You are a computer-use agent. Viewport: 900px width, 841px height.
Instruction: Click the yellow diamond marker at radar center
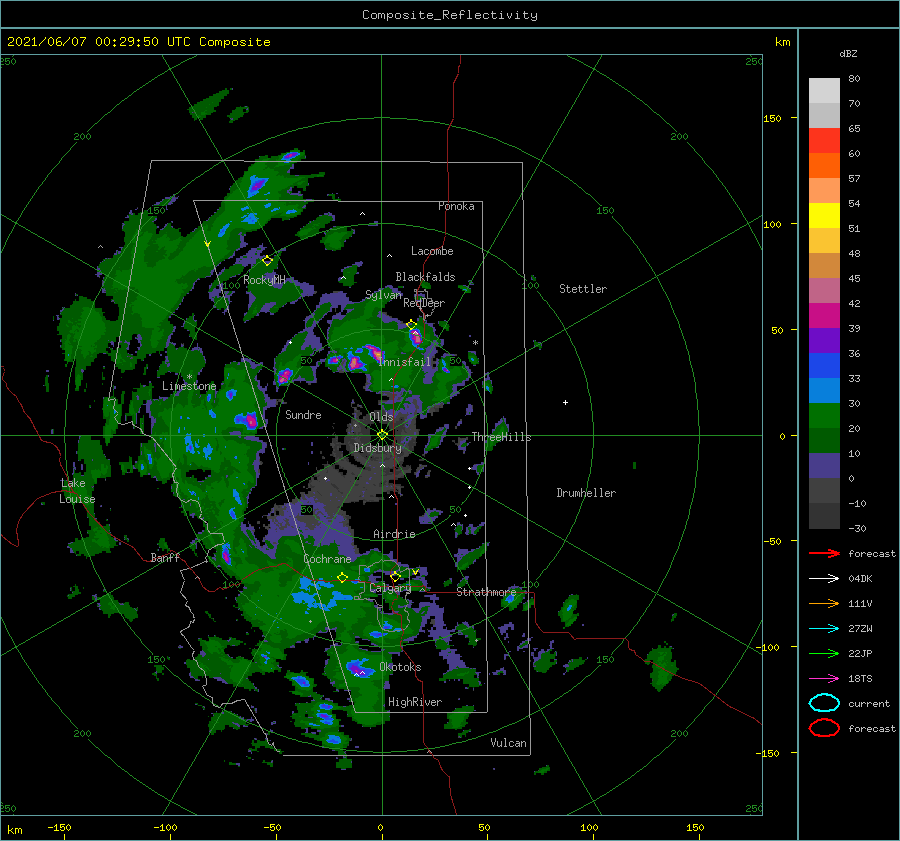(382, 435)
